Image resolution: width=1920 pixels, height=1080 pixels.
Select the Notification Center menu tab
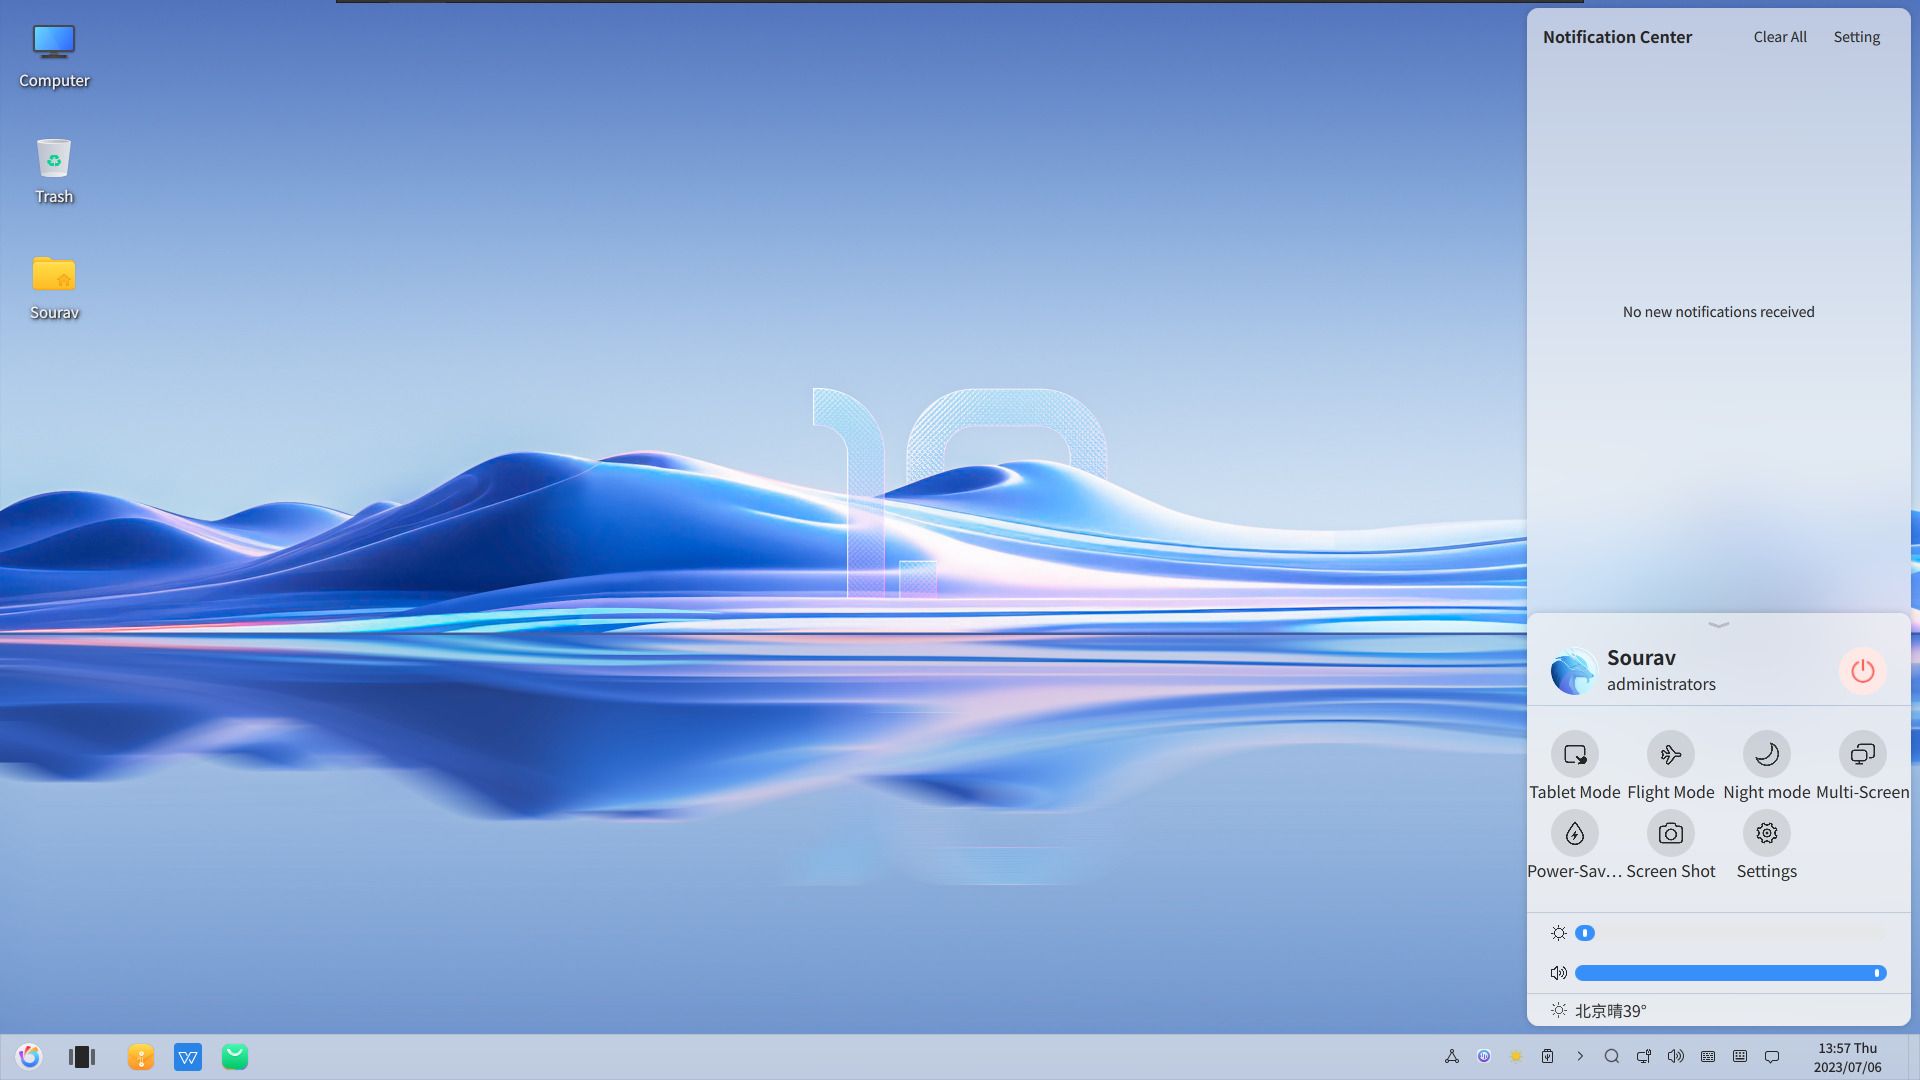pos(1618,36)
